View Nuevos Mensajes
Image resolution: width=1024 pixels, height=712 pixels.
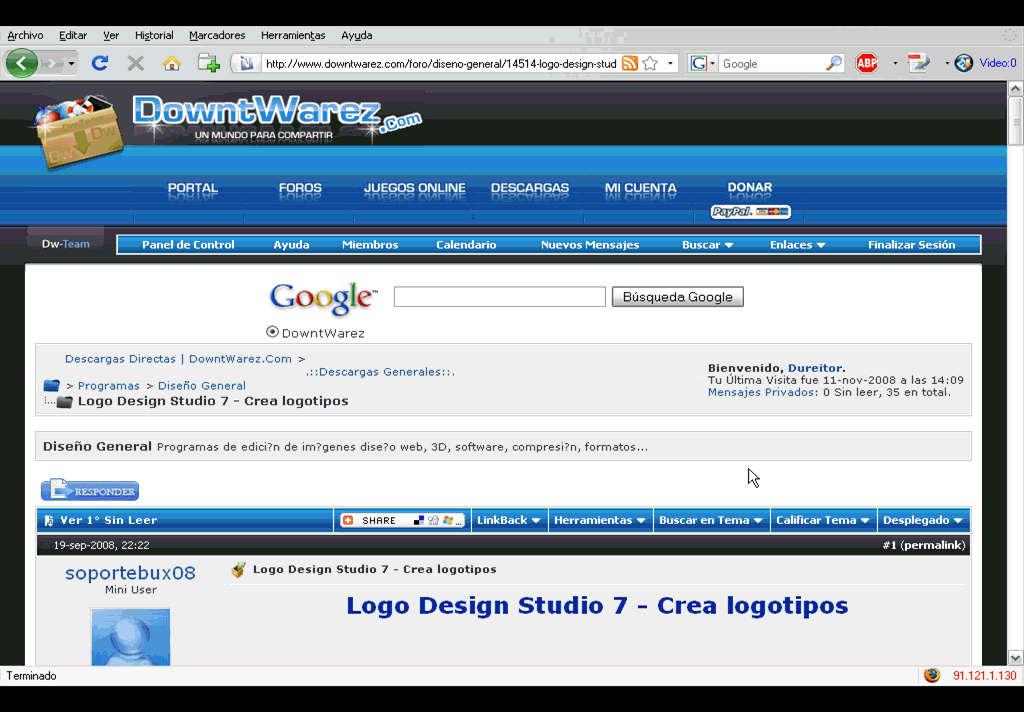pos(590,245)
